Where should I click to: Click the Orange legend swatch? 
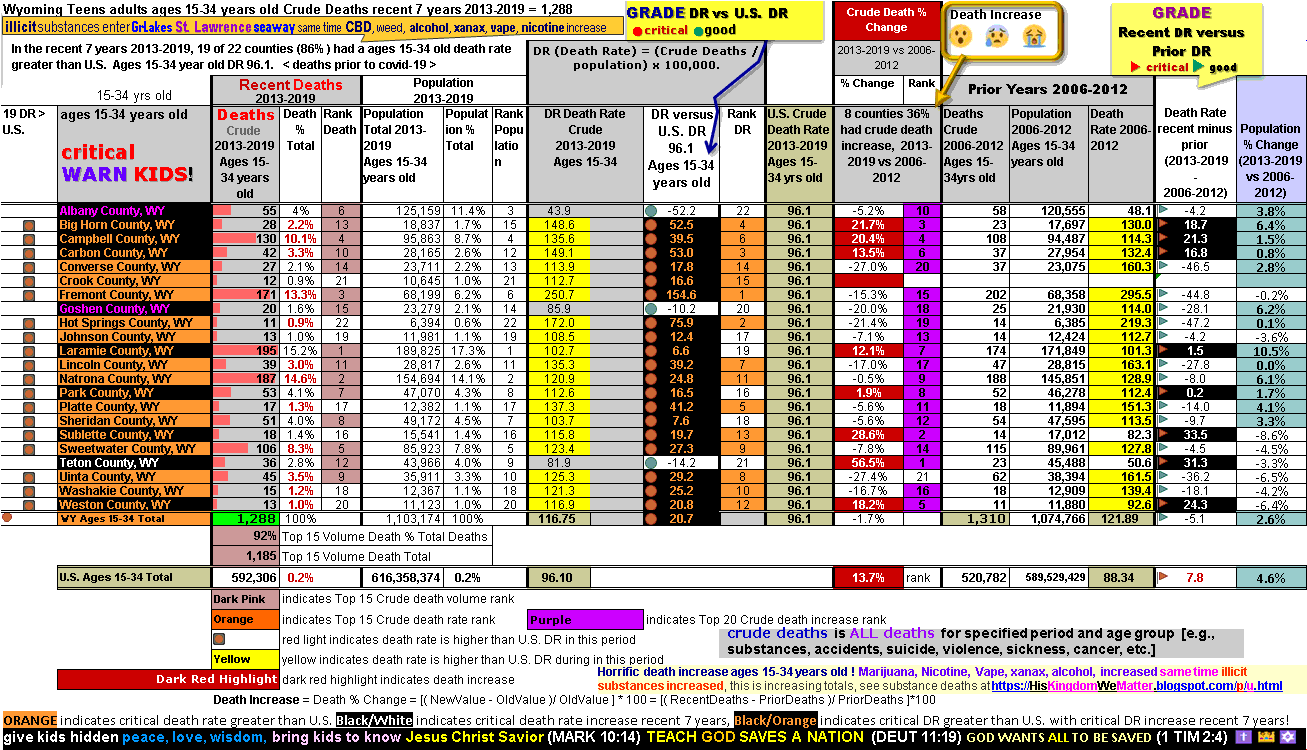244,619
